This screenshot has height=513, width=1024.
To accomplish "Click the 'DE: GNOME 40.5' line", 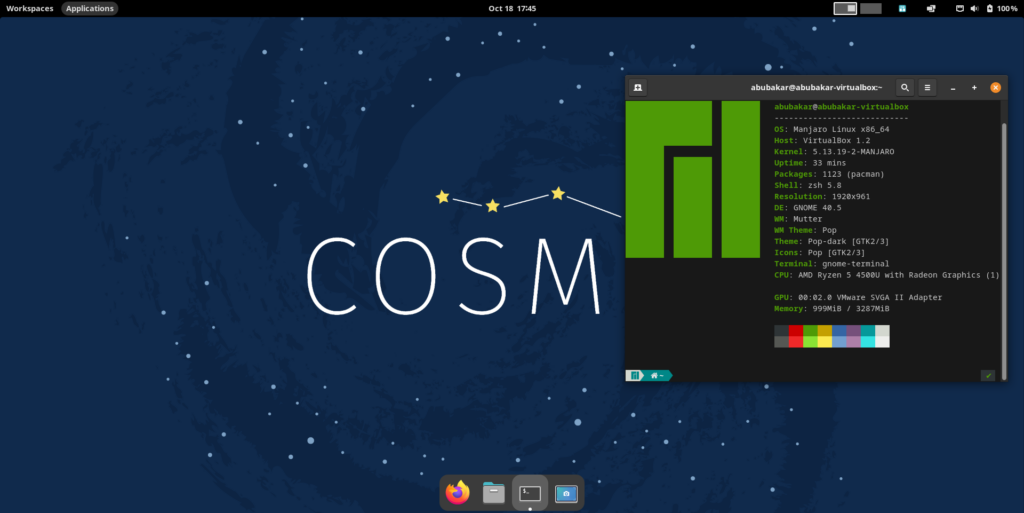I will (x=808, y=208).
